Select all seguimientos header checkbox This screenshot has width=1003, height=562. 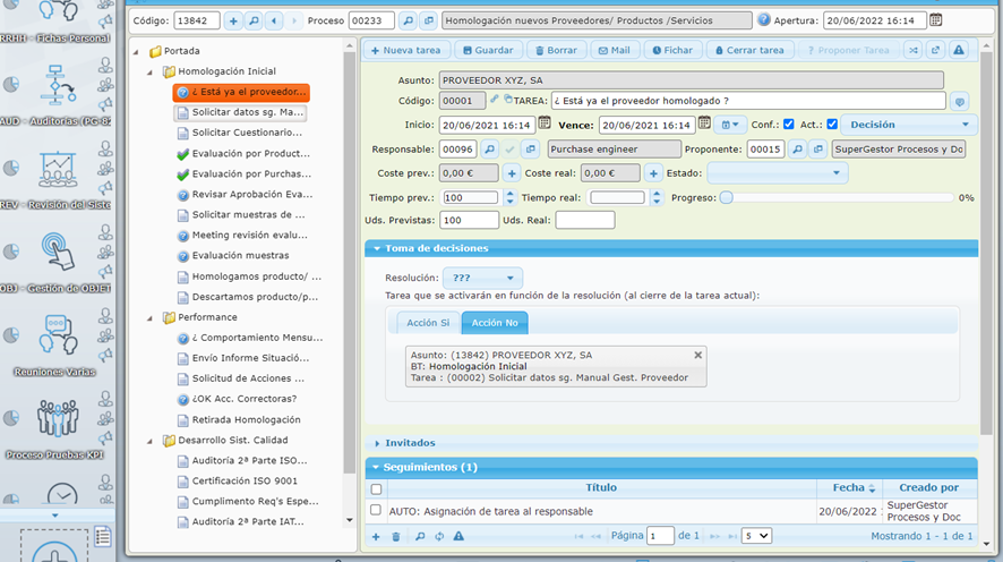(x=376, y=489)
